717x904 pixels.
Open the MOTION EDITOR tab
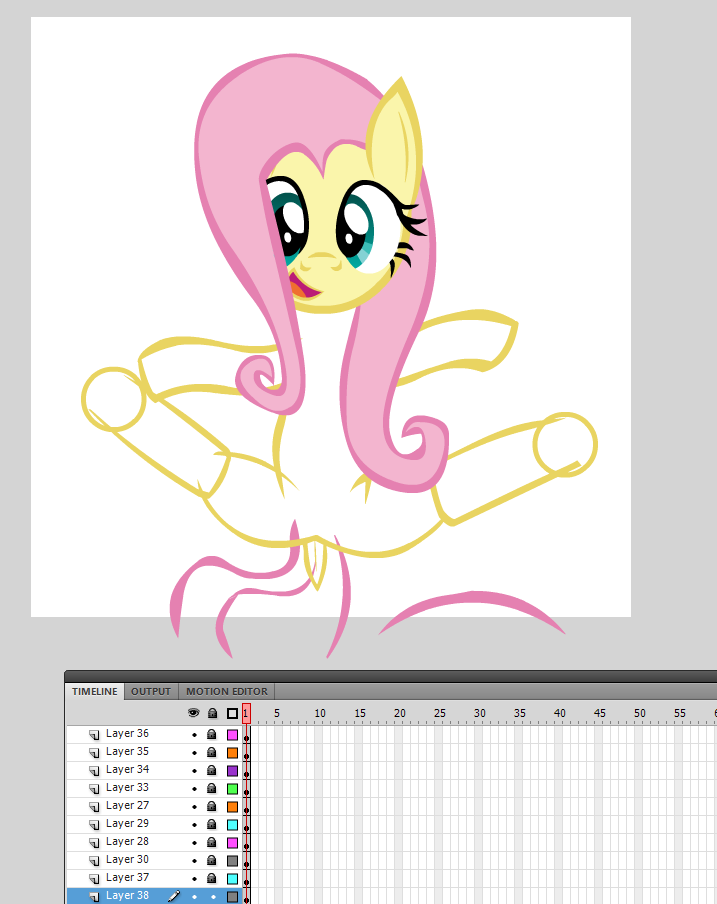[227, 691]
